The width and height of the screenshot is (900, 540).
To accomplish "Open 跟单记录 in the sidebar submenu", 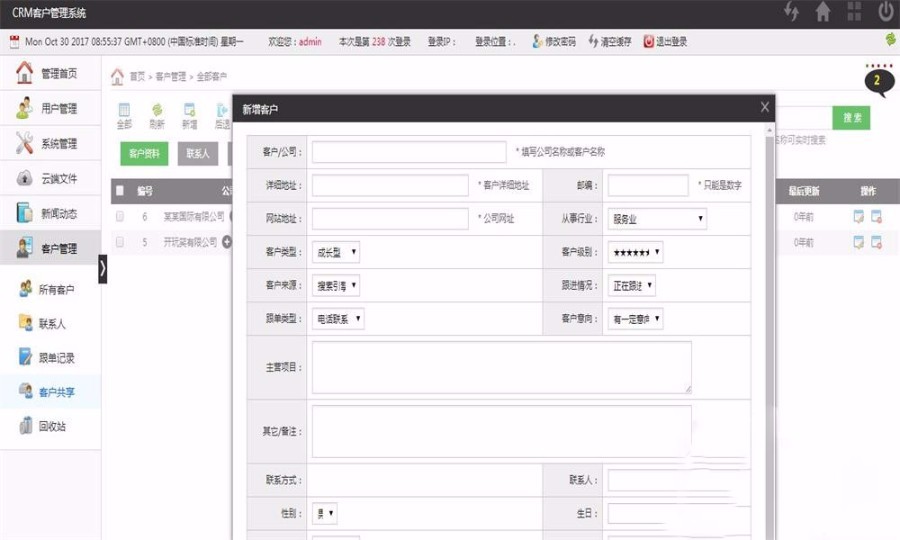I will 51,358.
